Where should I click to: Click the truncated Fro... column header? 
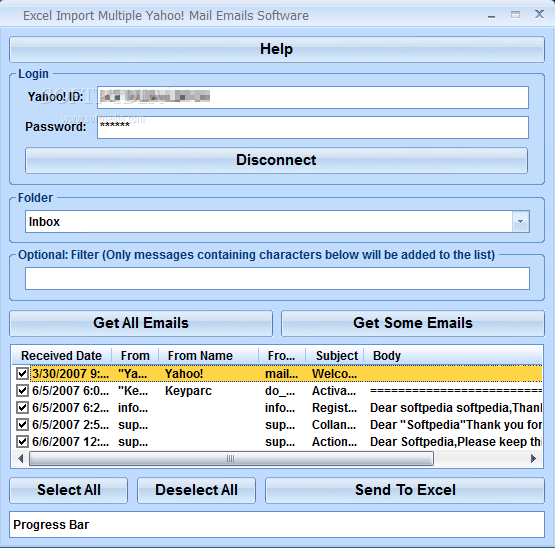tap(281, 356)
